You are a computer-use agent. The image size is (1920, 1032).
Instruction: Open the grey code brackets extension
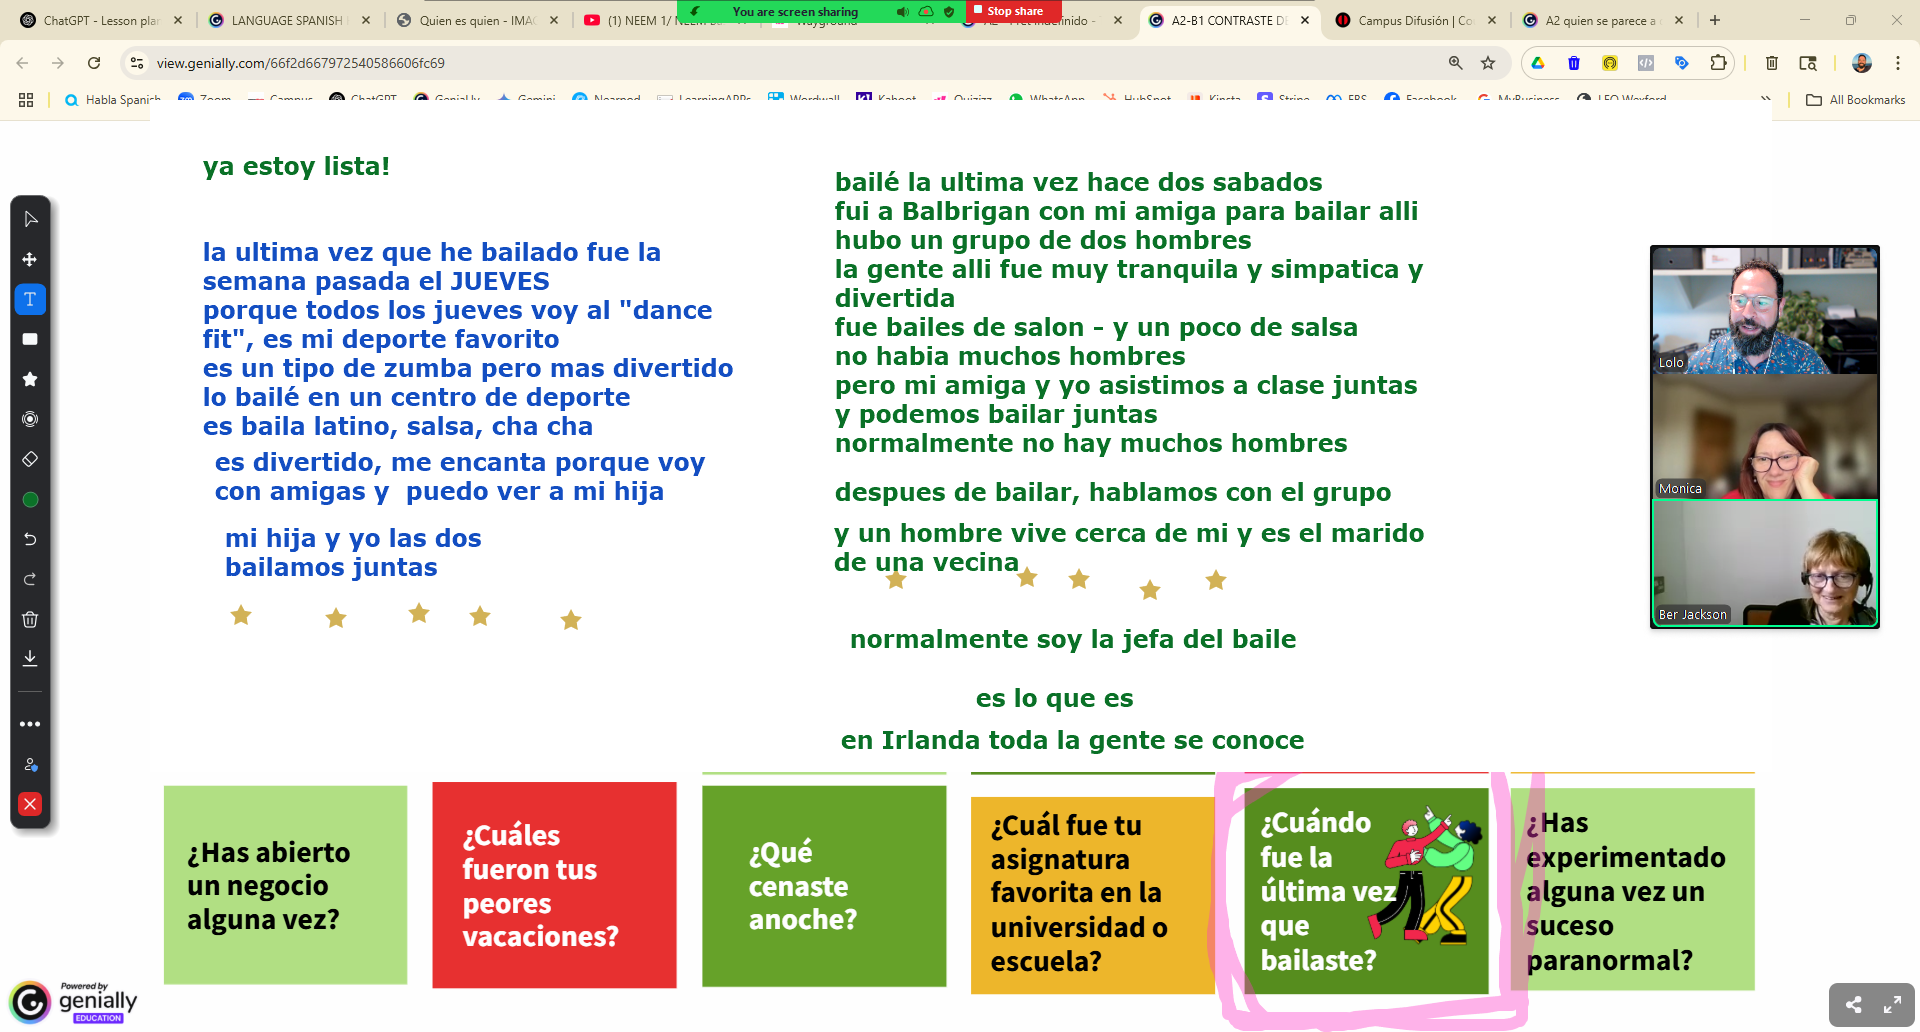pos(1646,63)
